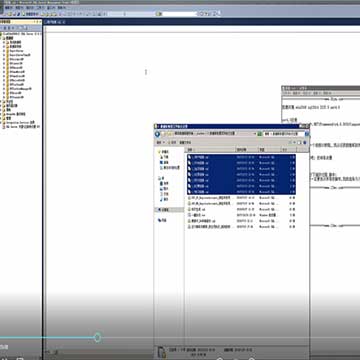Click the Explorer search input field

click(x=284, y=134)
